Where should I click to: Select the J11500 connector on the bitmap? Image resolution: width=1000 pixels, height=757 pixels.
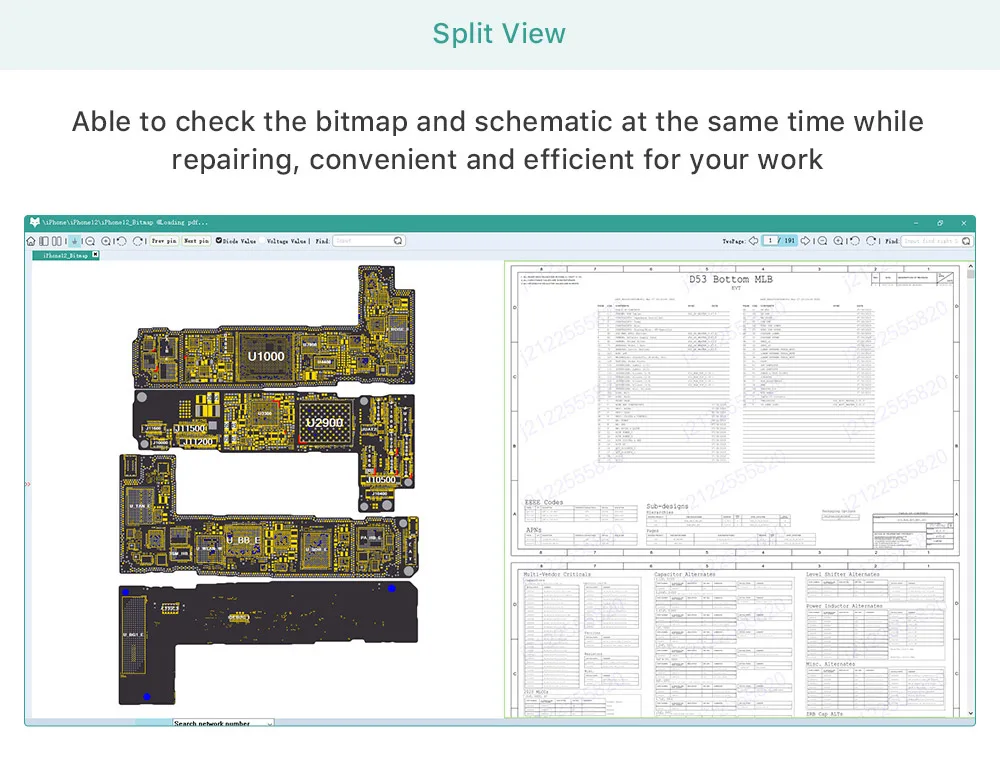pyautogui.click(x=190, y=429)
